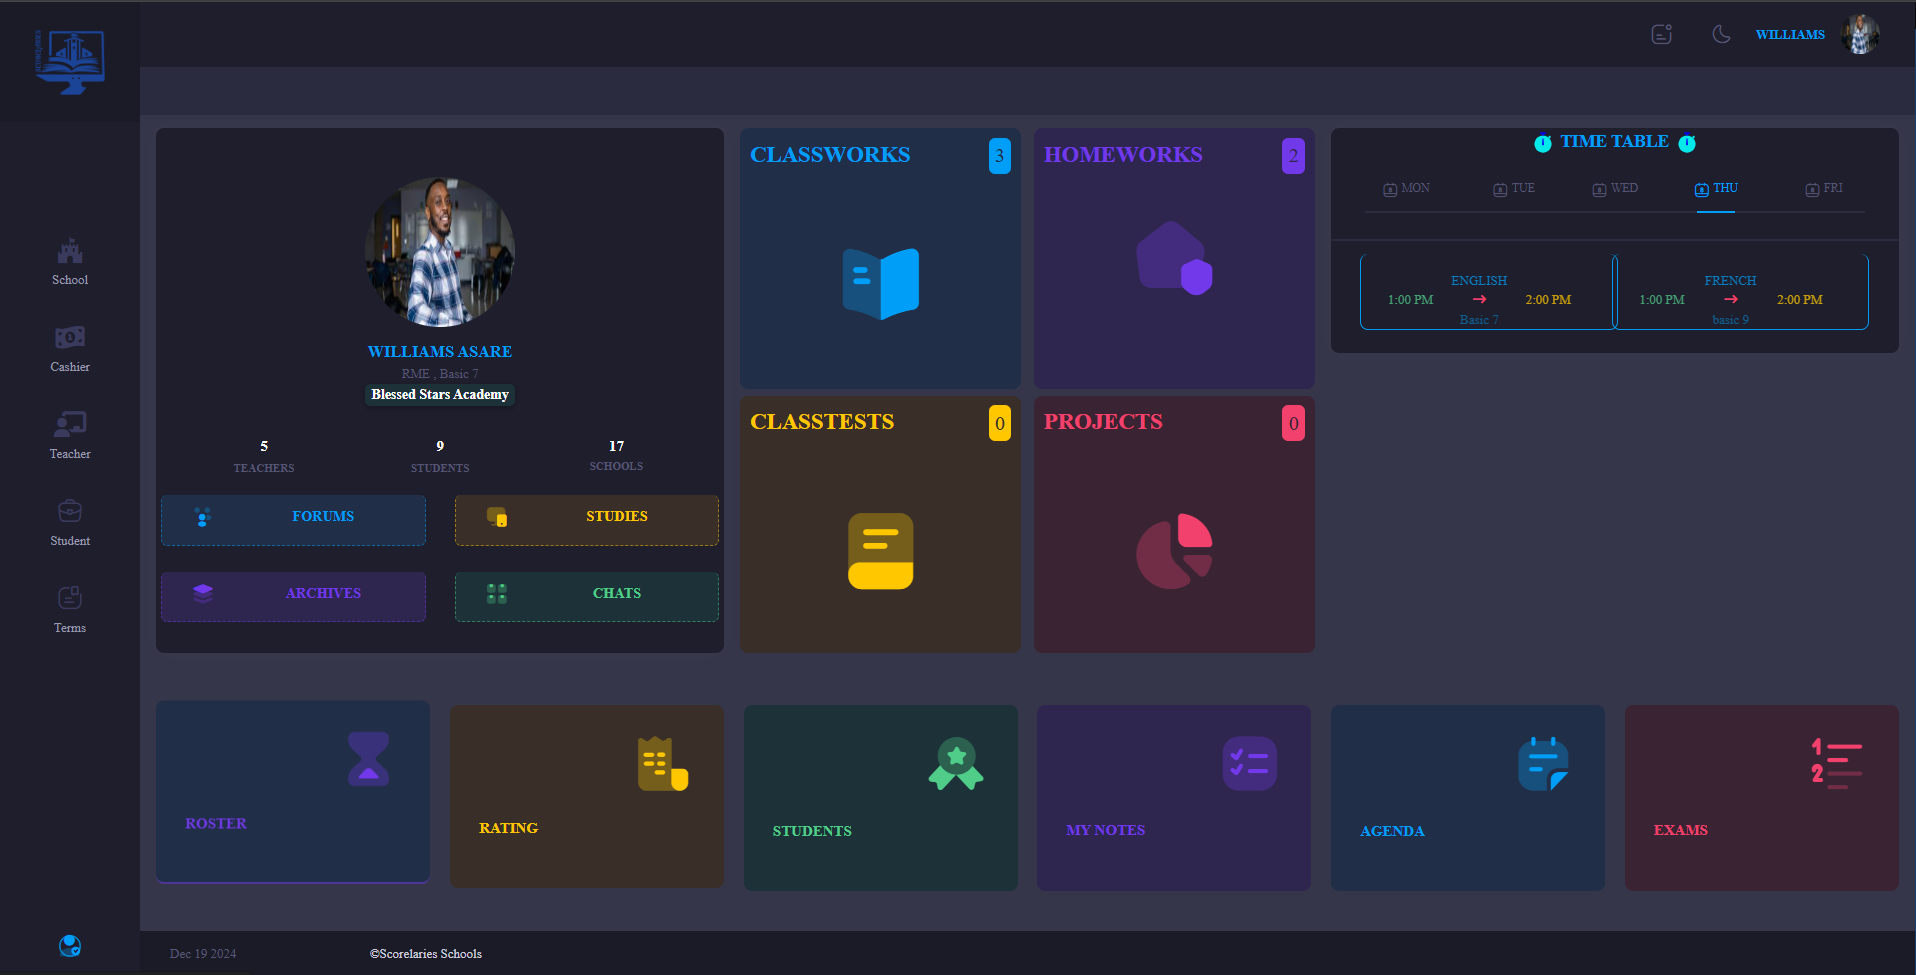
Task: Open the EXAMS card
Action: pos(1761,797)
